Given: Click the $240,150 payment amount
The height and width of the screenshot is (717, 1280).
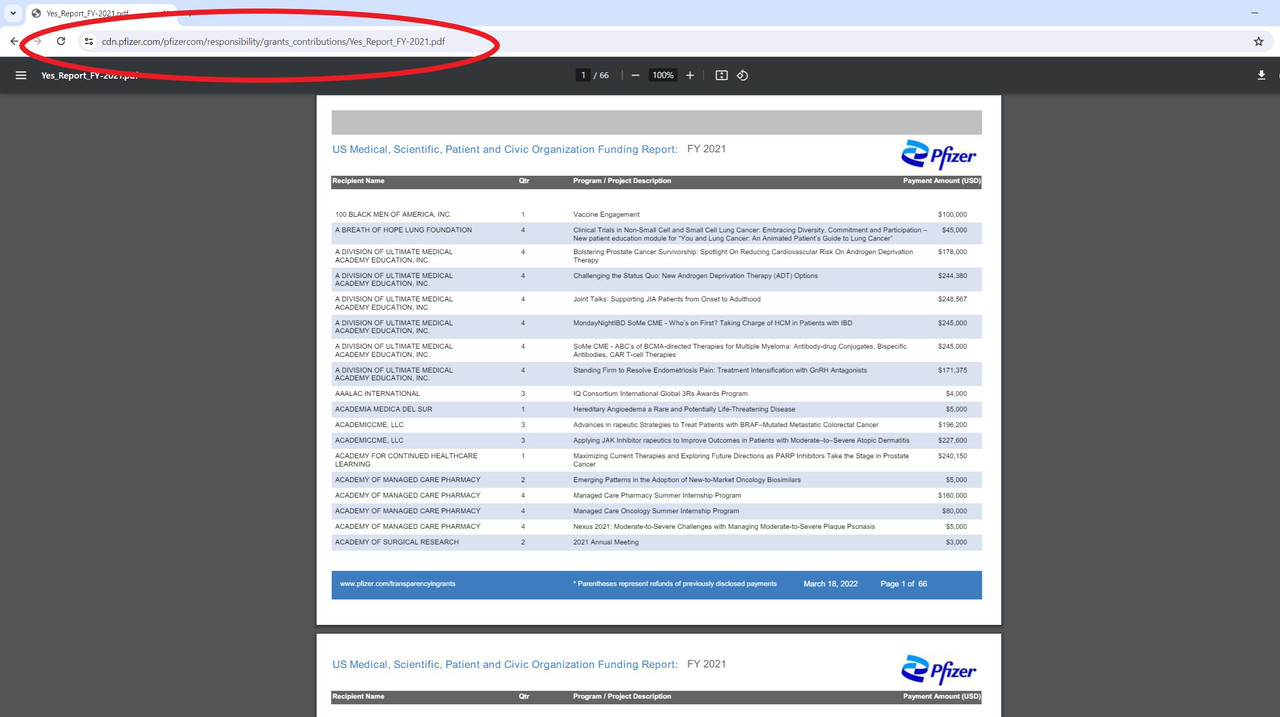Looking at the screenshot, I should (x=952, y=456).
